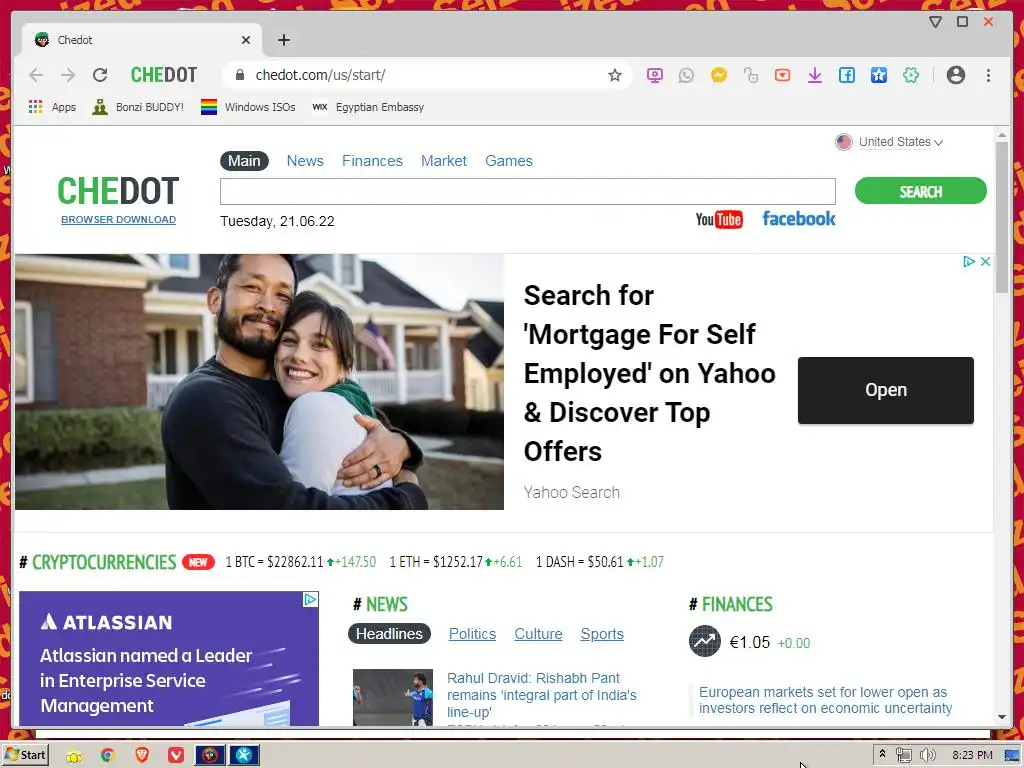The width and height of the screenshot is (1024, 768).
Task: Click the Chedot search input field
Action: [x=528, y=191]
